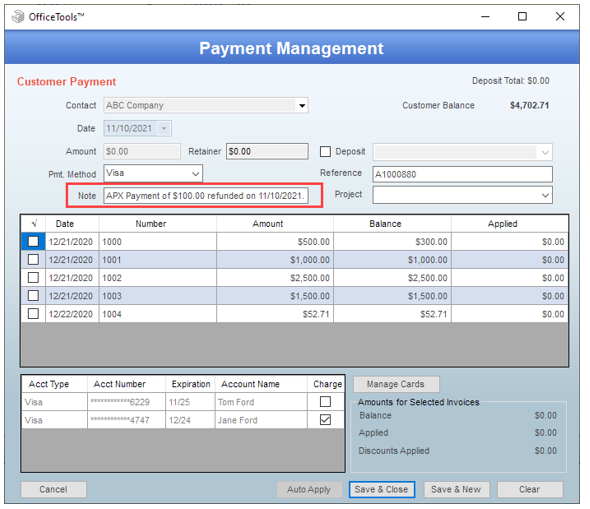Screen dimensions: 590x509
Task: Click the Manage Cards button
Action: pyautogui.click(x=396, y=384)
